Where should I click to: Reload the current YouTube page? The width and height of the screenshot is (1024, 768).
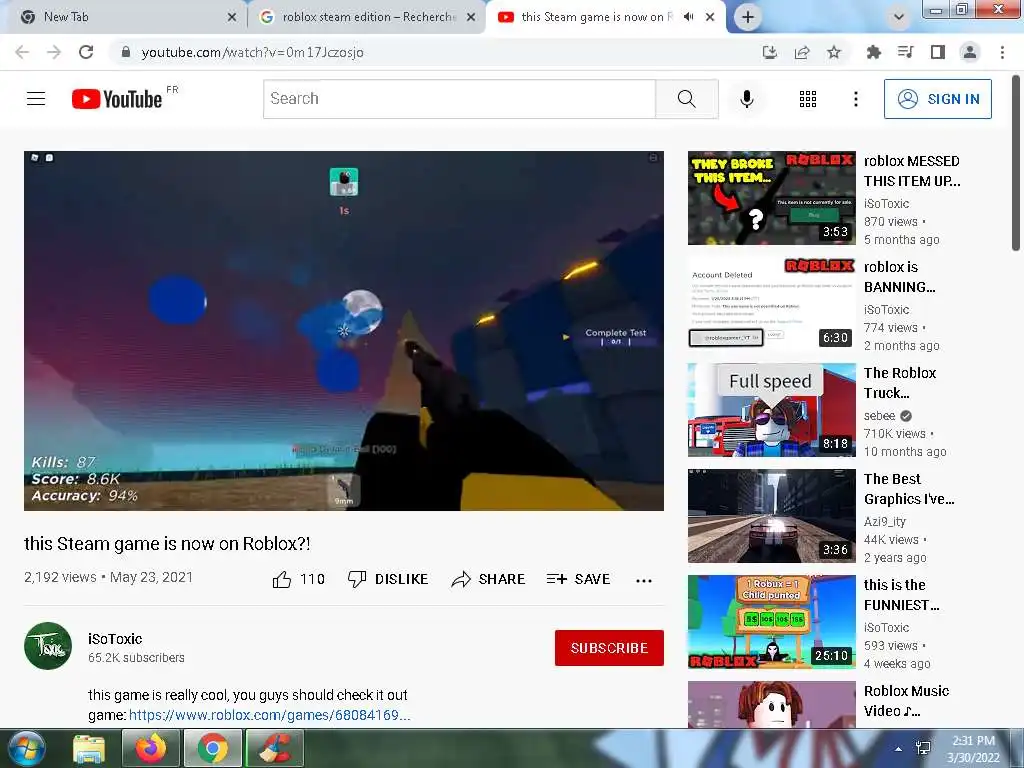coord(86,52)
